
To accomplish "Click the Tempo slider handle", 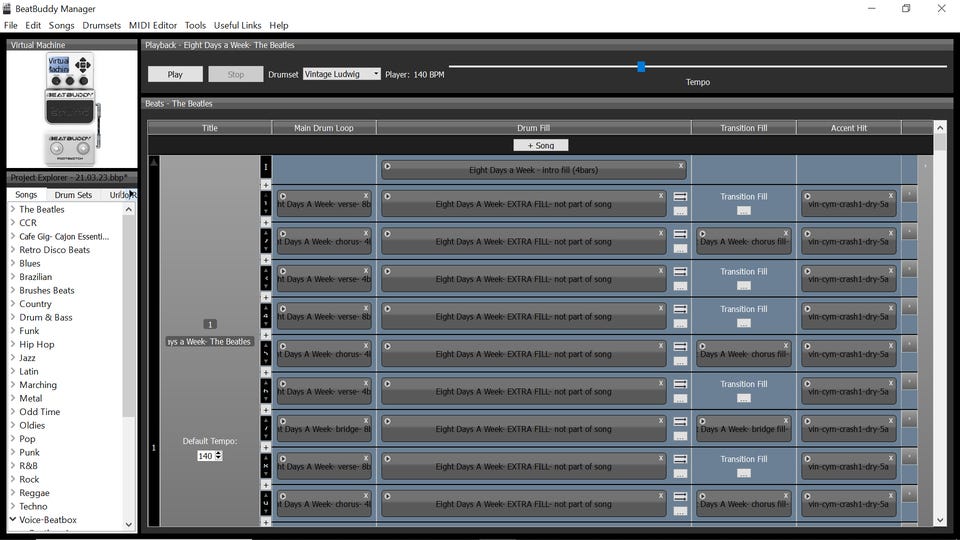I will coord(641,66).
